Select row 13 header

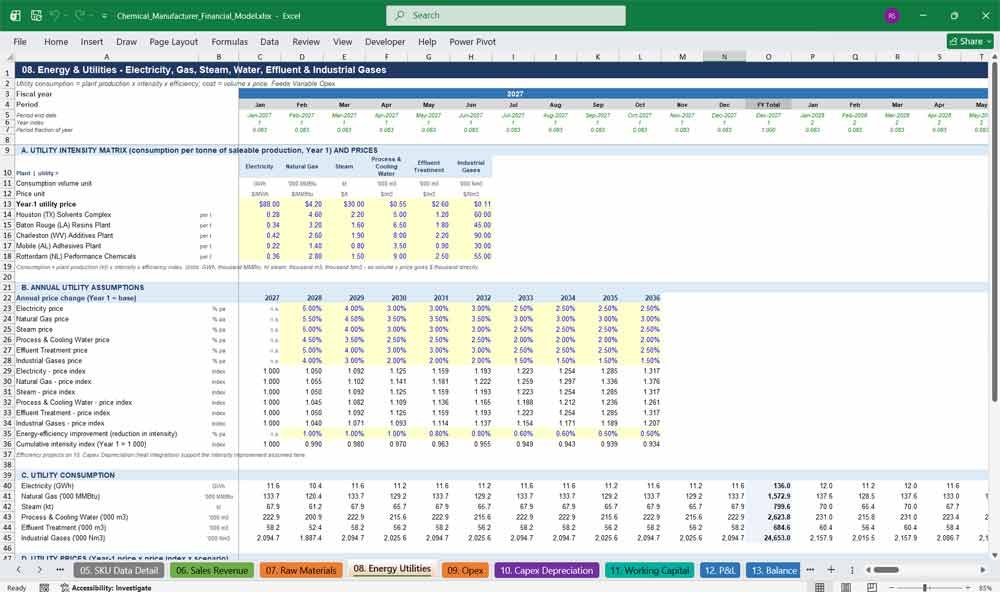click(7, 204)
